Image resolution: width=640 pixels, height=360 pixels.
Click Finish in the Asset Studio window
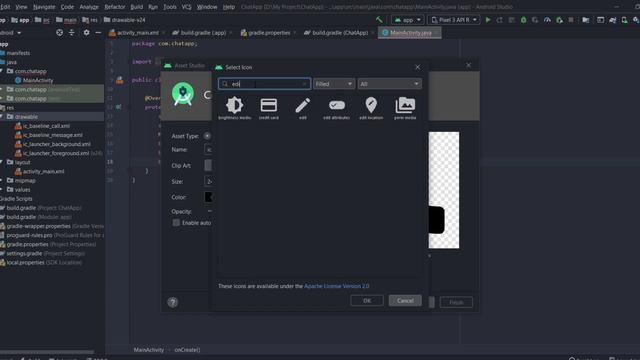[x=456, y=302]
